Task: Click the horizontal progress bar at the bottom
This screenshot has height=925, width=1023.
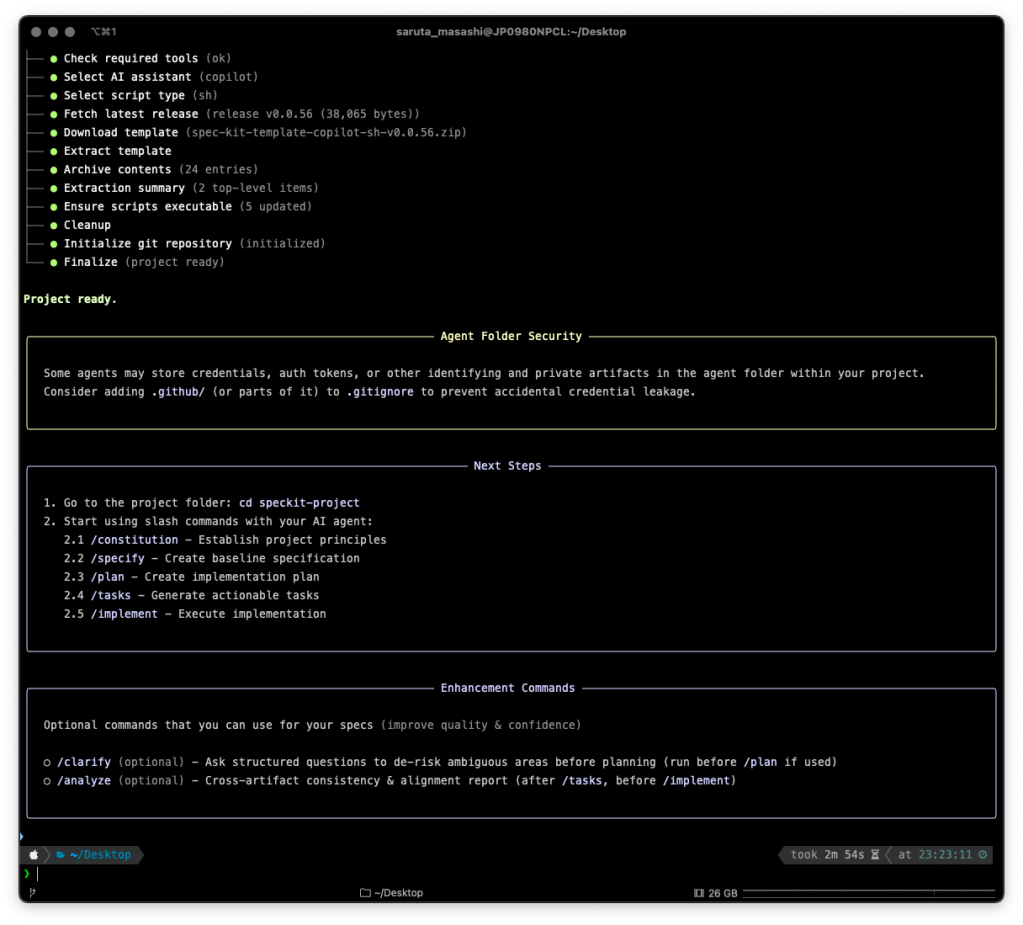Action: click(869, 891)
